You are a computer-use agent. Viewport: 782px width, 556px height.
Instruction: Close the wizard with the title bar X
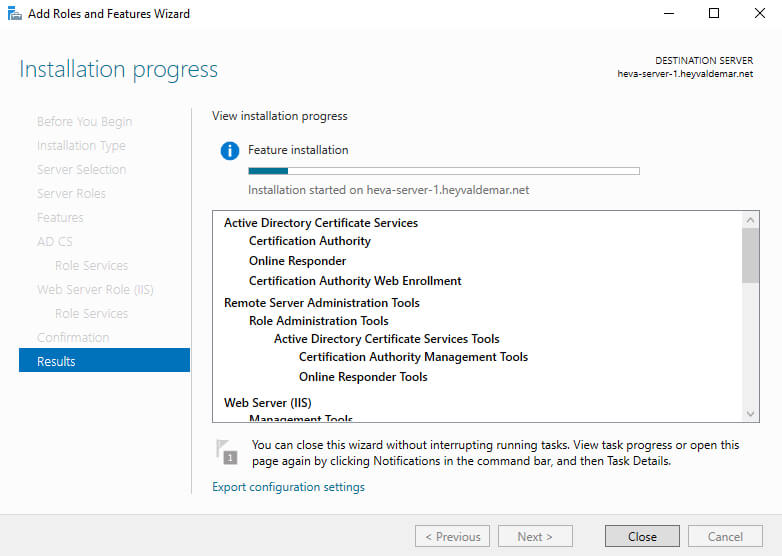[x=760, y=13]
